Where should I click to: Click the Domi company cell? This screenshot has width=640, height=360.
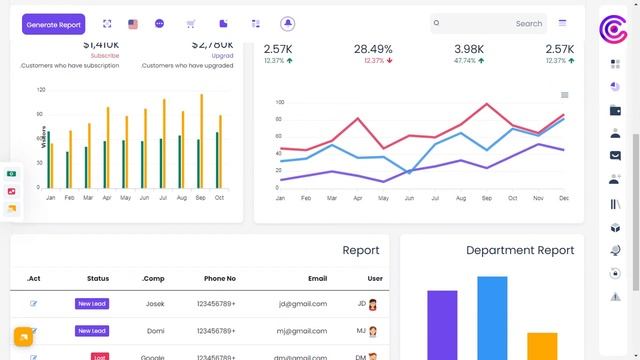156,331
